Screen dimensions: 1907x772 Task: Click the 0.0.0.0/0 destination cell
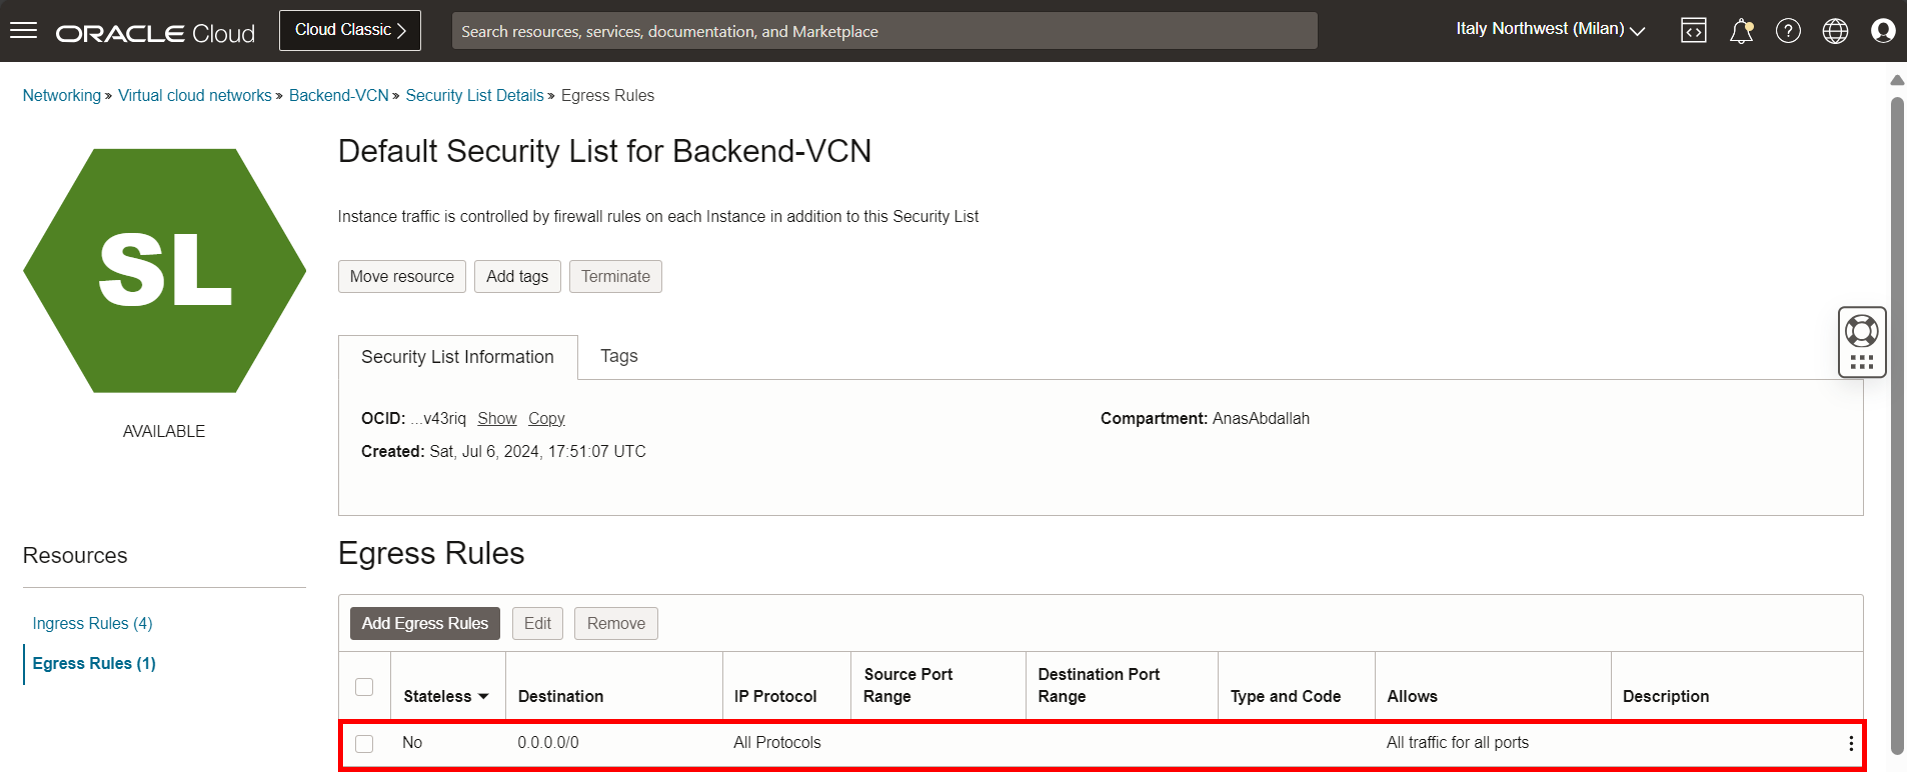[548, 742]
